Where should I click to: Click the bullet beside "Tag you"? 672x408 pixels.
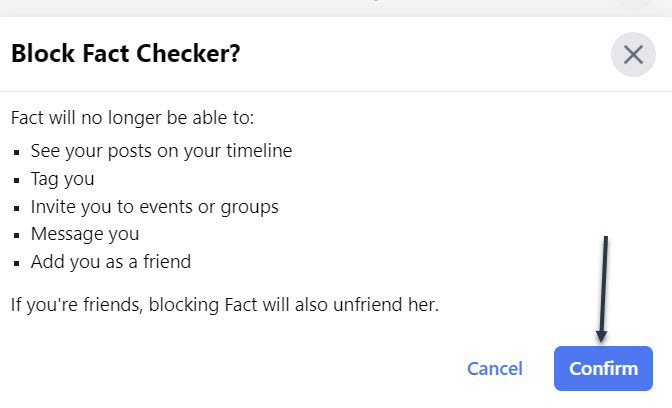coord(17,180)
